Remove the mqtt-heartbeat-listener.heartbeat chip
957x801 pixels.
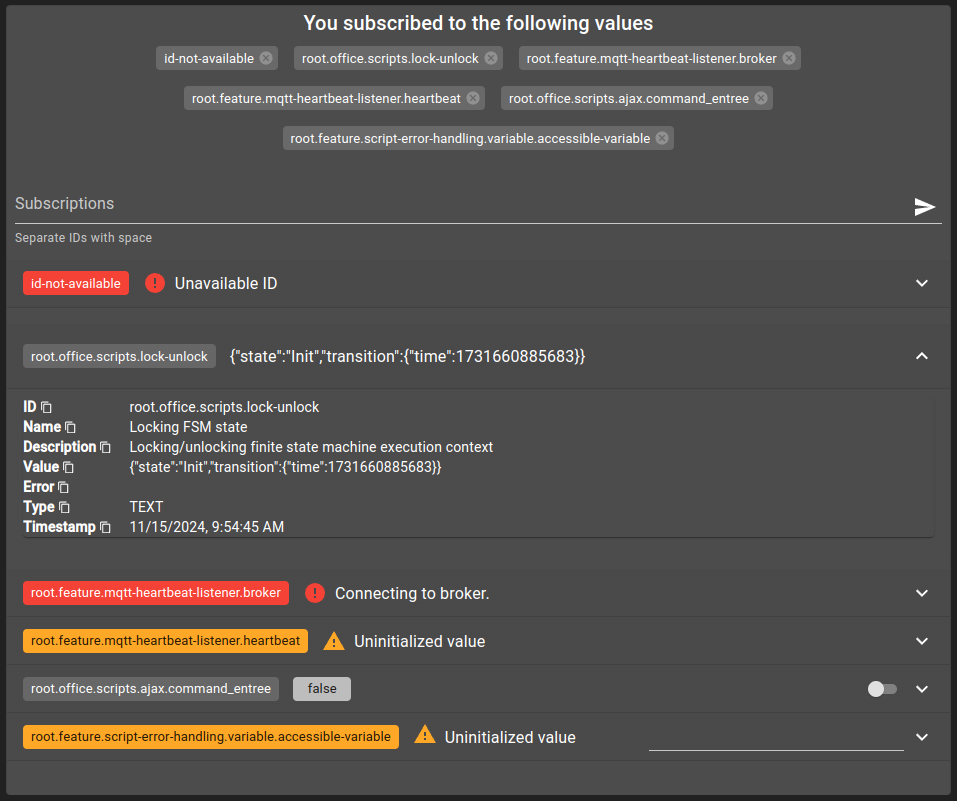tap(473, 98)
